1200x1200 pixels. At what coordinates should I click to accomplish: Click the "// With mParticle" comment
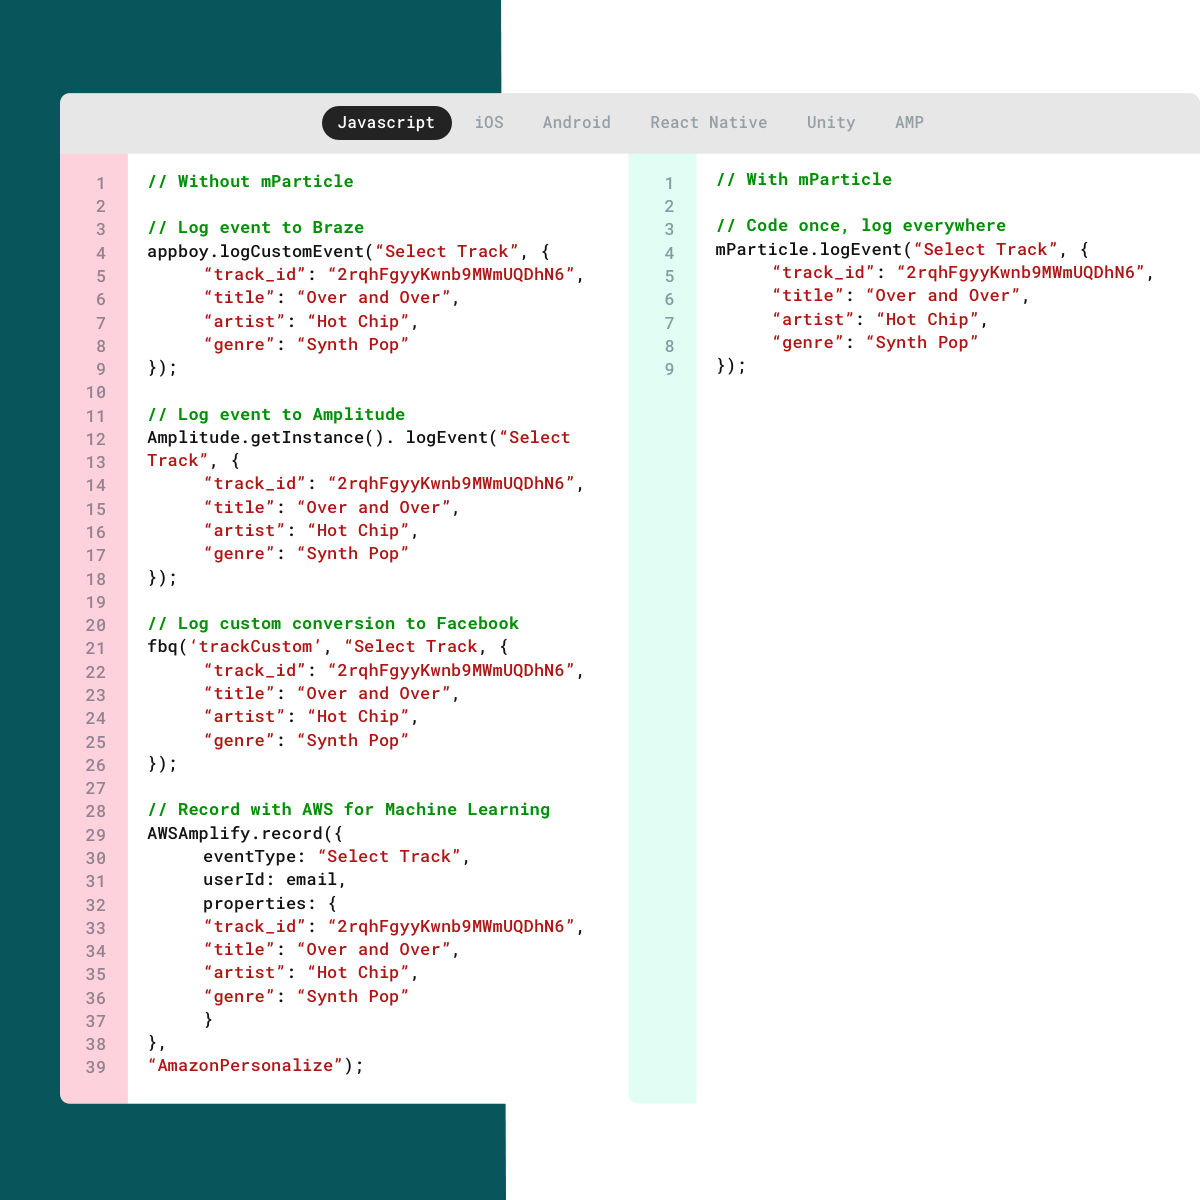click(804, 179)
